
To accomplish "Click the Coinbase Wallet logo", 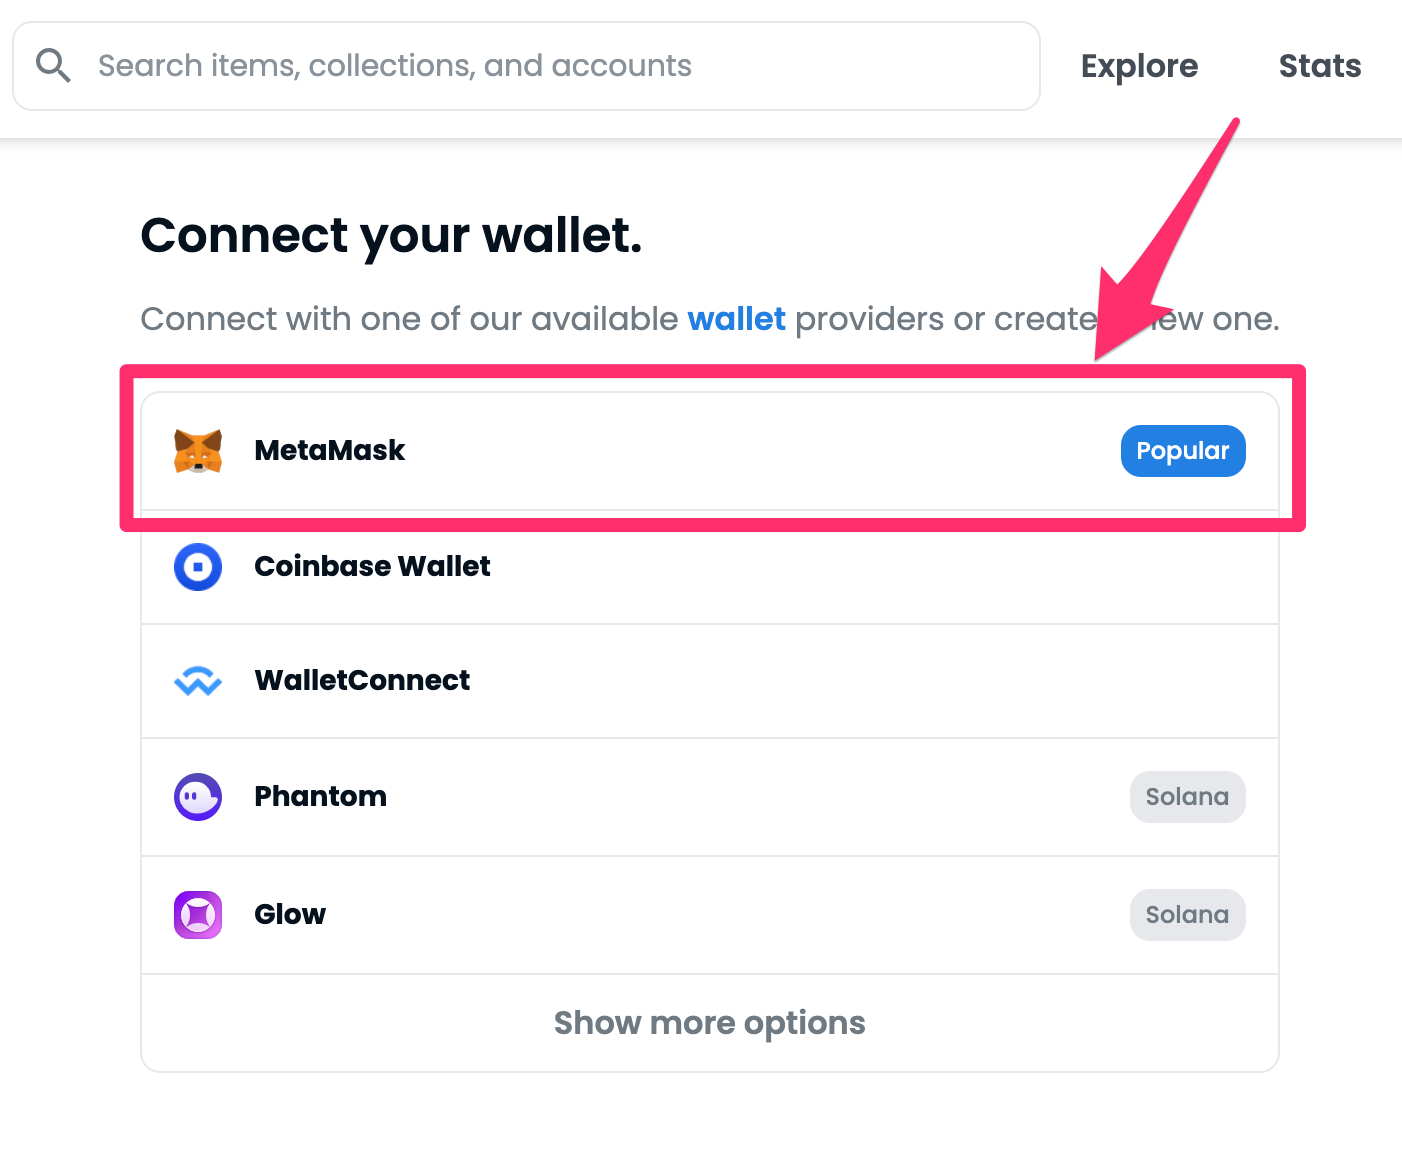I will tap(198, 567).
